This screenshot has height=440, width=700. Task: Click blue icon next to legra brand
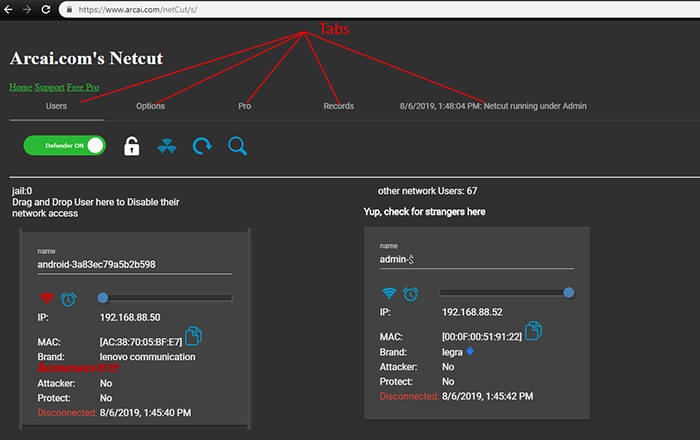(470, 351)
